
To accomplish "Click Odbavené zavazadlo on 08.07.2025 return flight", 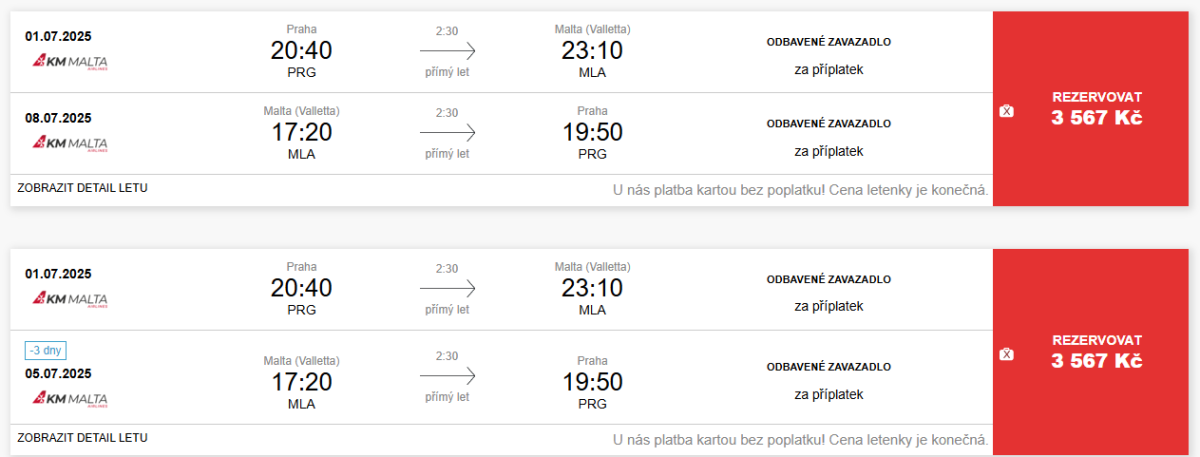I will coord(828,124).
